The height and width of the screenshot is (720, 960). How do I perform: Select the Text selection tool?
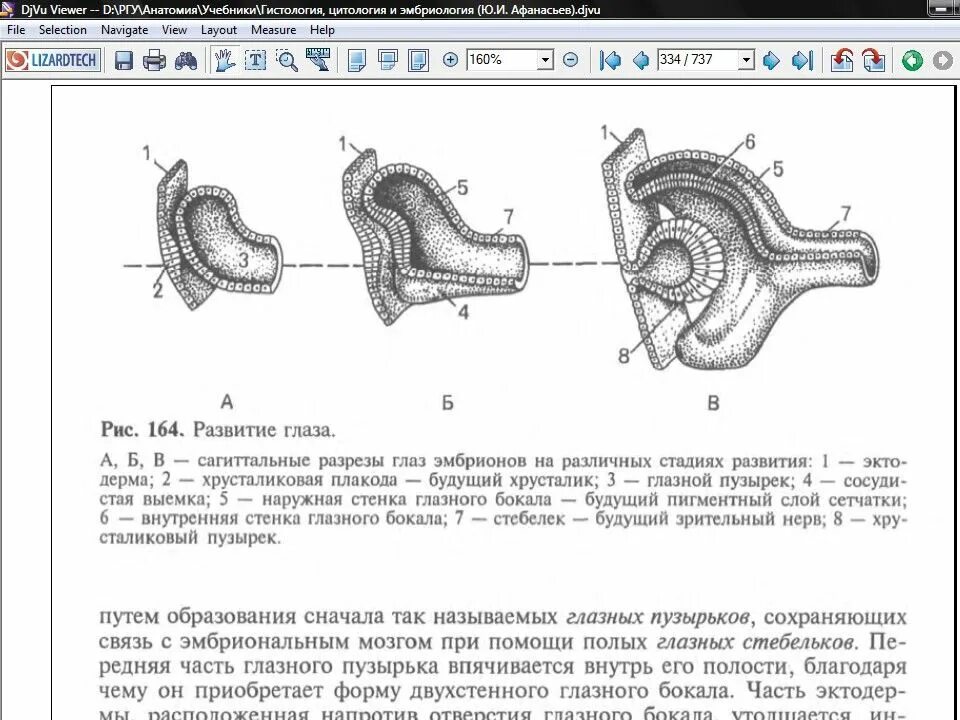click(x=255, y=60)
